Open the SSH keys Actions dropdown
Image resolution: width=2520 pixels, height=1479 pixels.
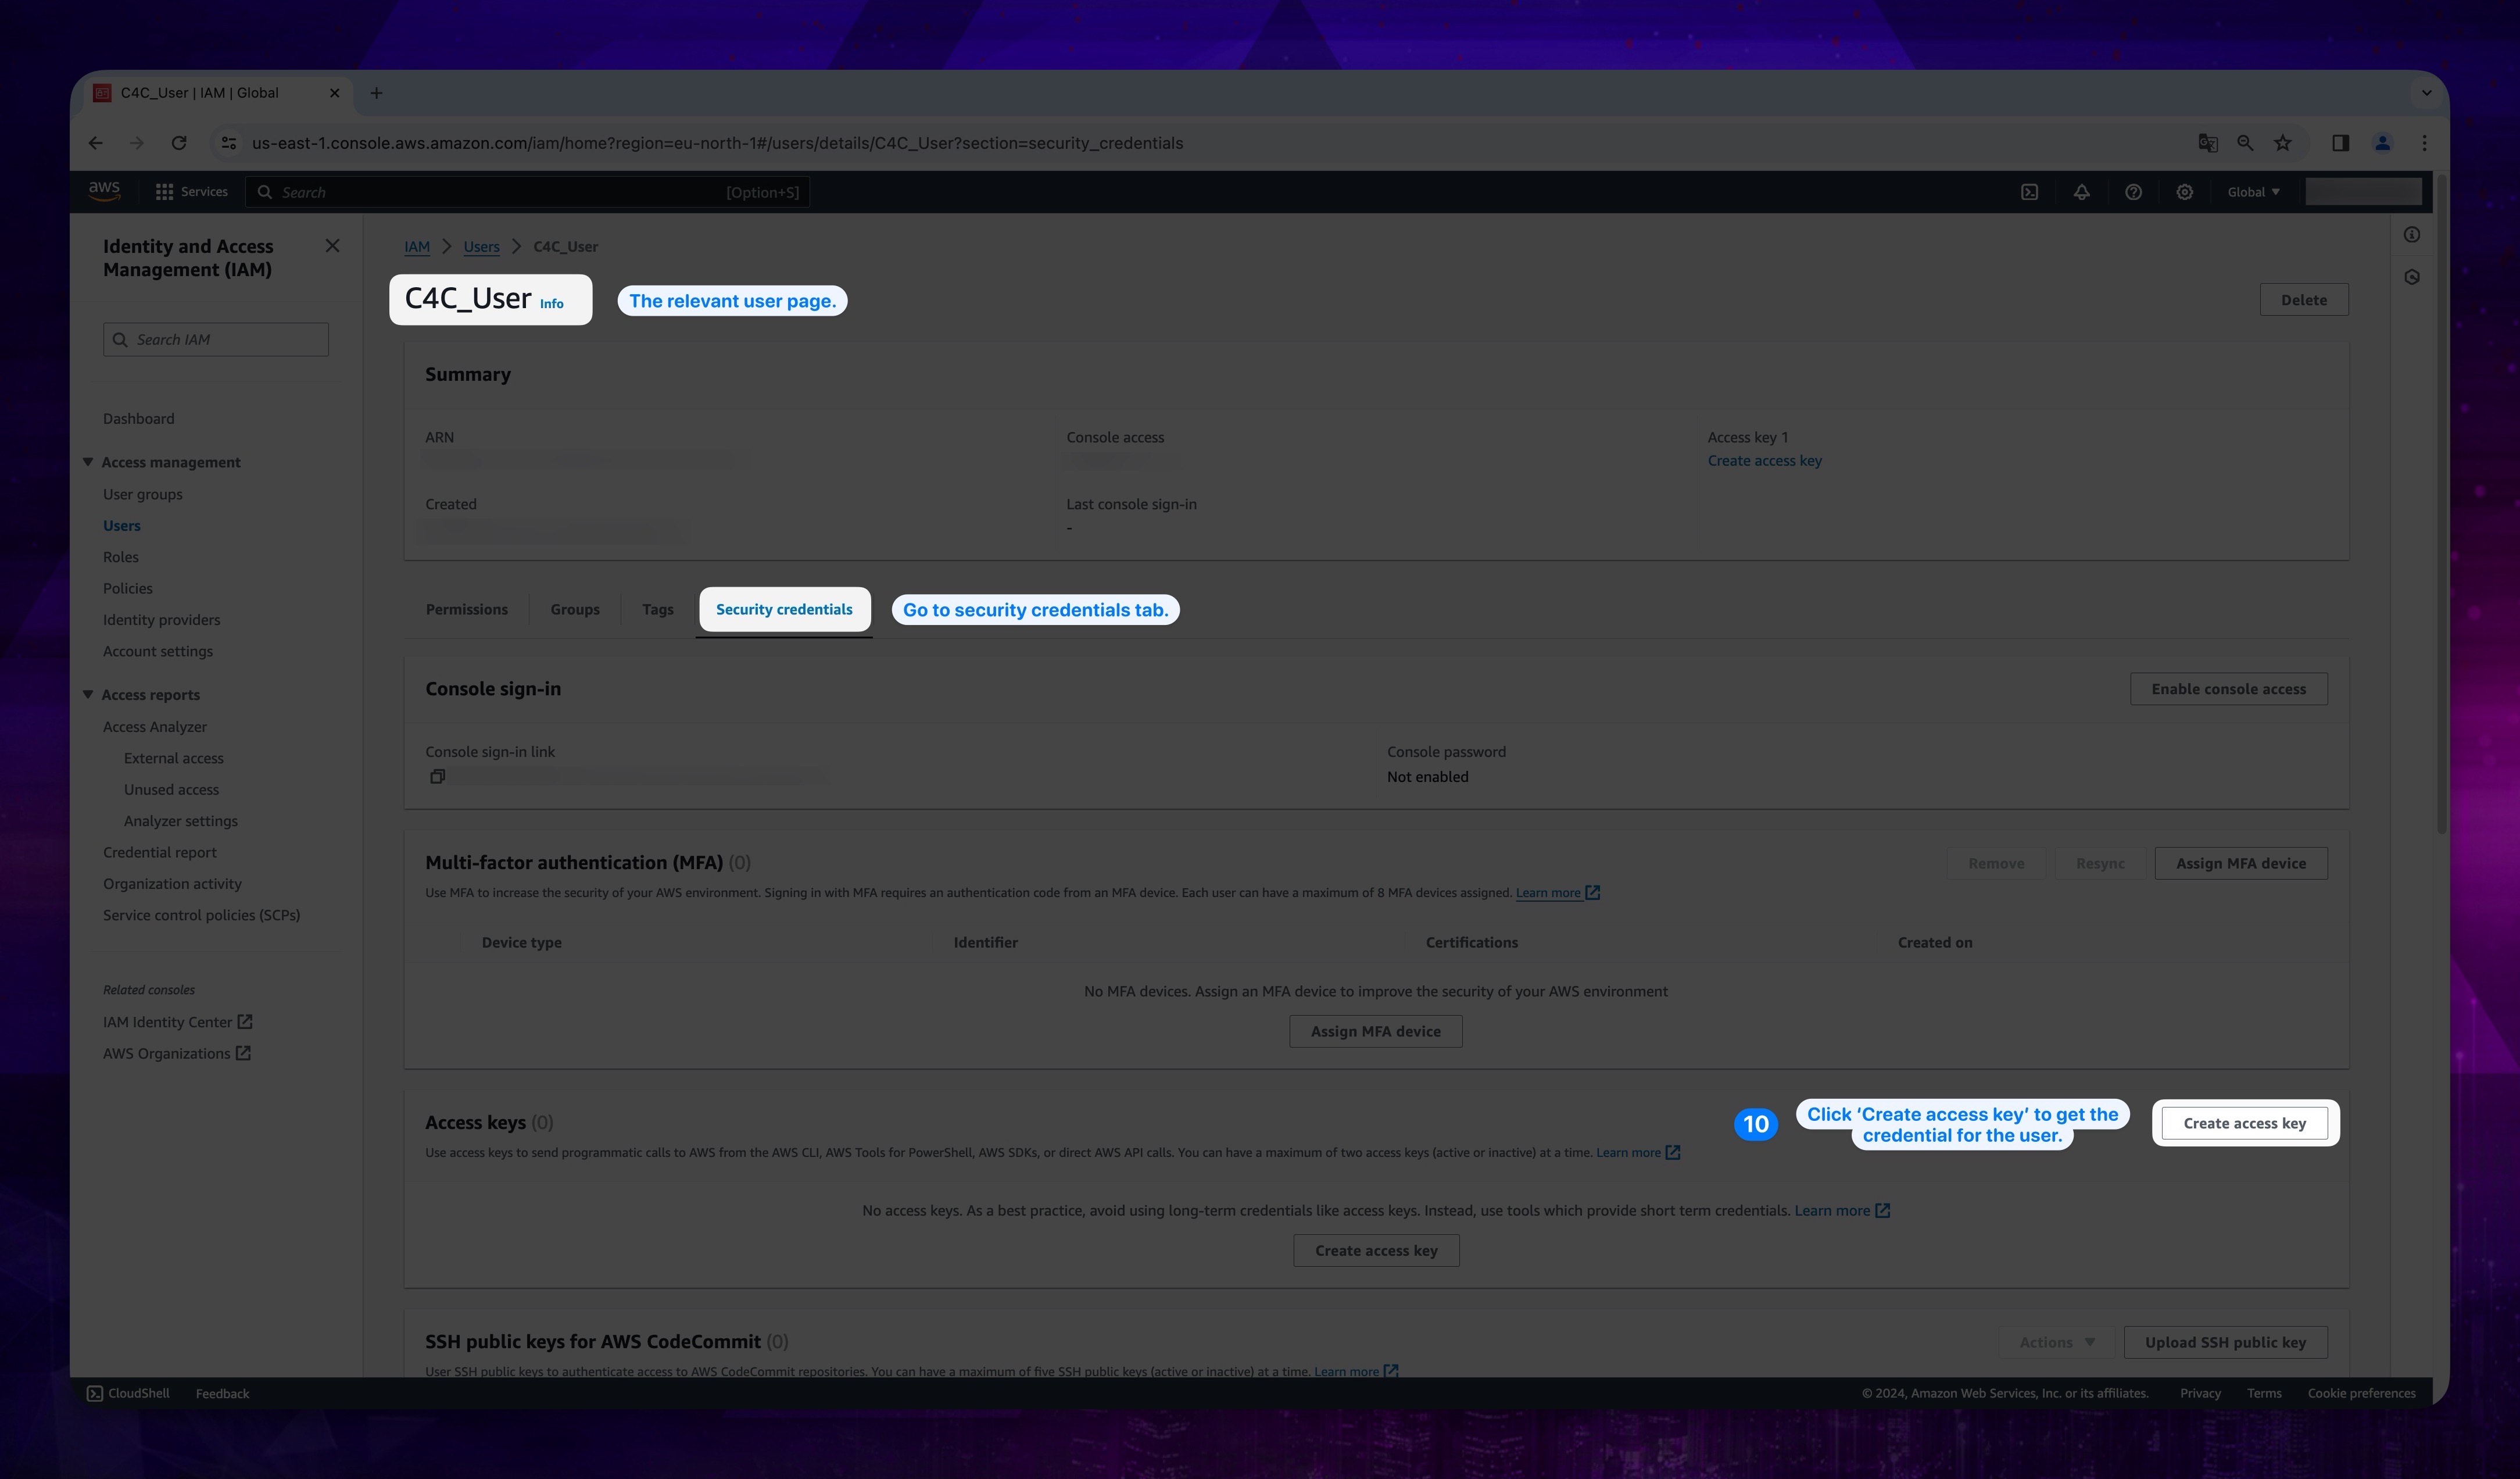2056,1342
